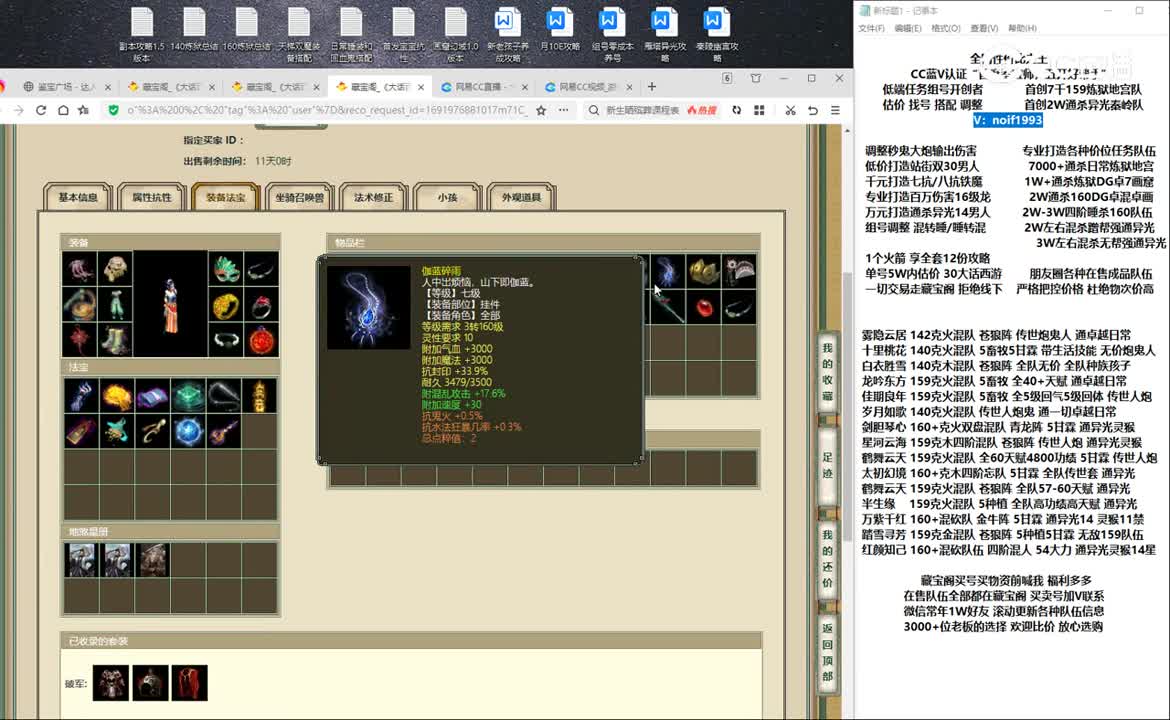1170x720 pixels.
Task: Open the 组号零成本养号 desktop document
Action: (612, 35)
